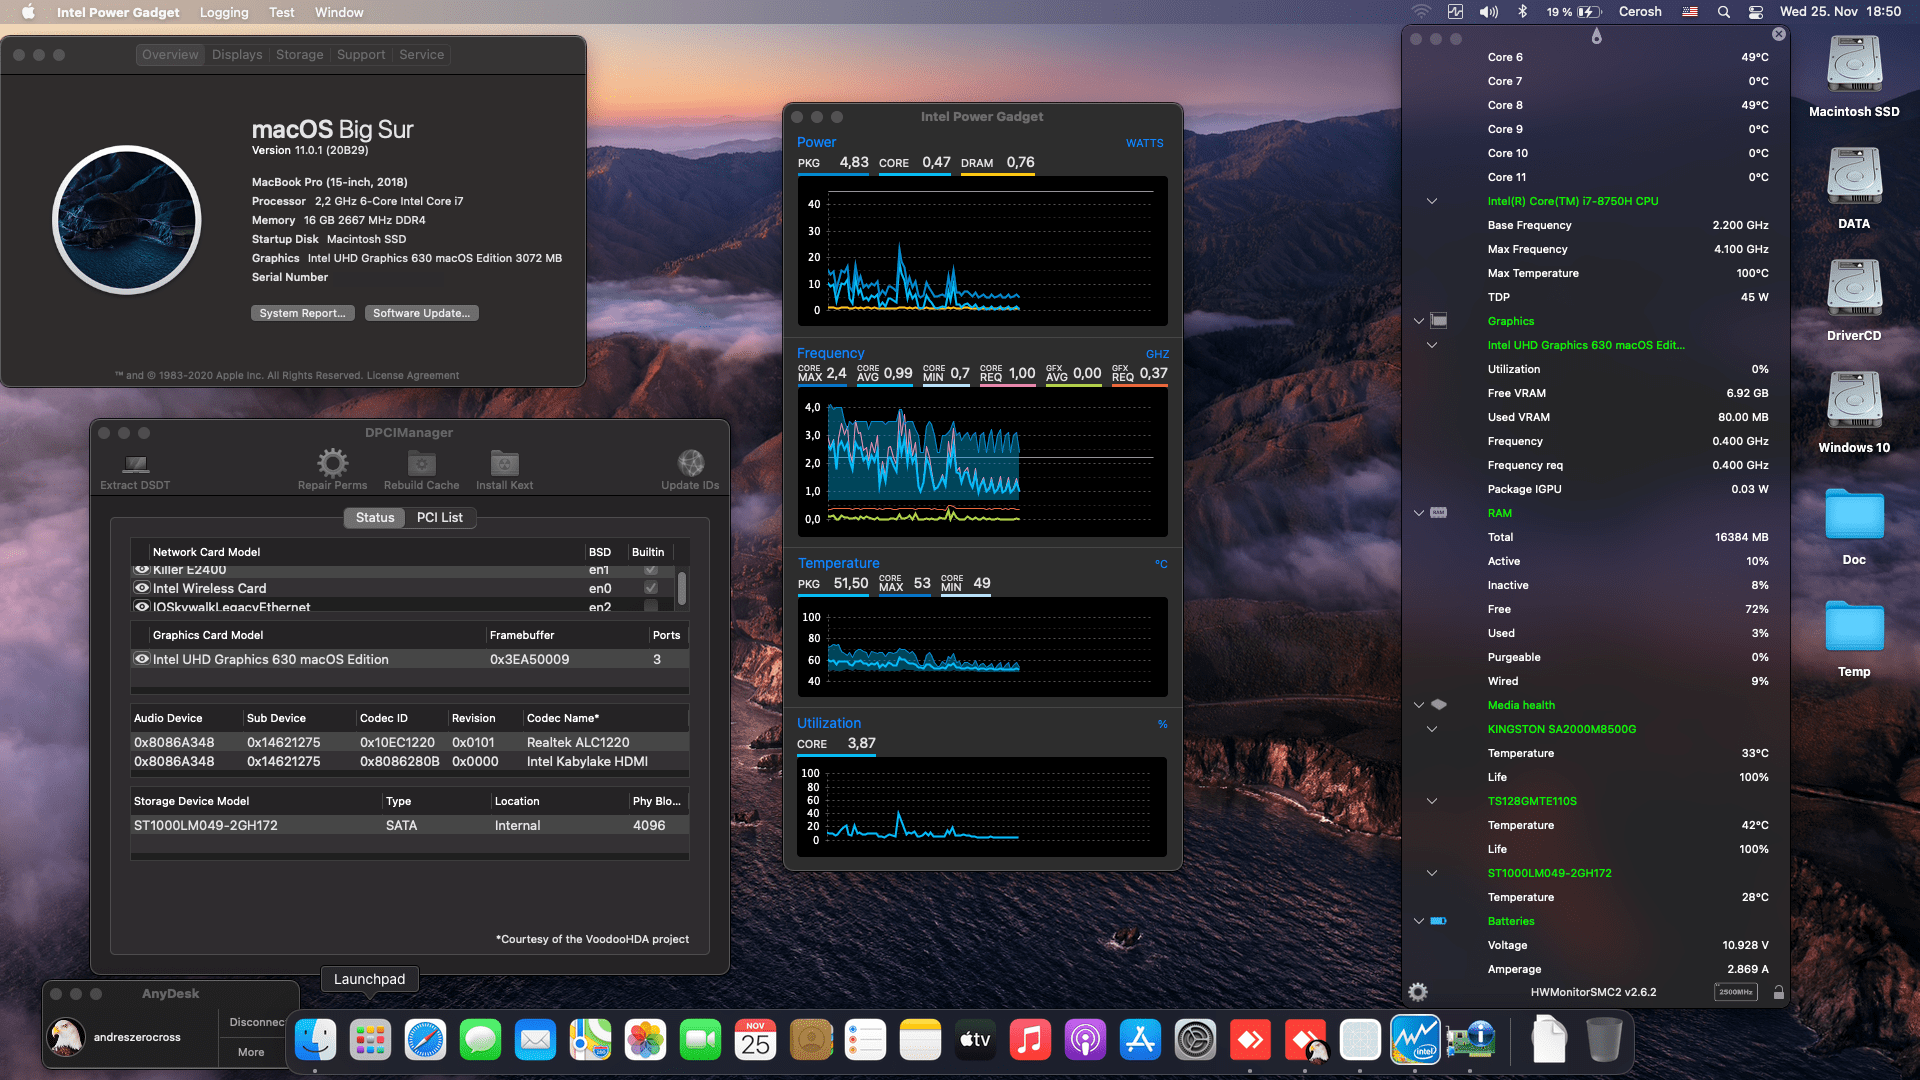Click the Rebuild Cache folder icon

(x=421, y=463)
